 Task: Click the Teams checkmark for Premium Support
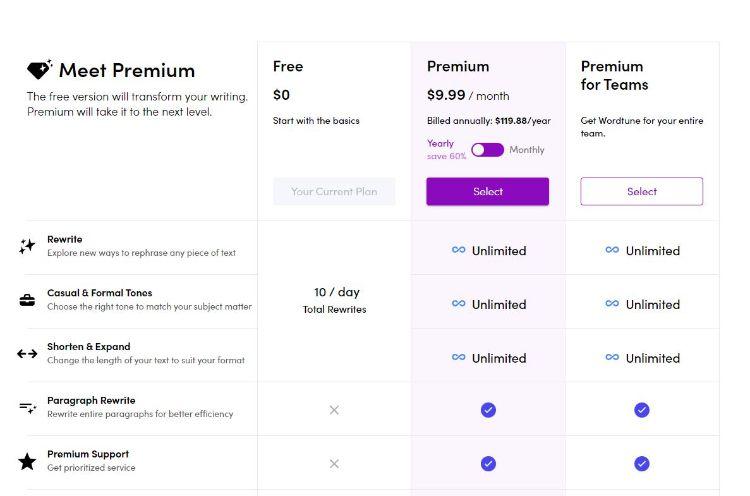[x=642, y=463]
